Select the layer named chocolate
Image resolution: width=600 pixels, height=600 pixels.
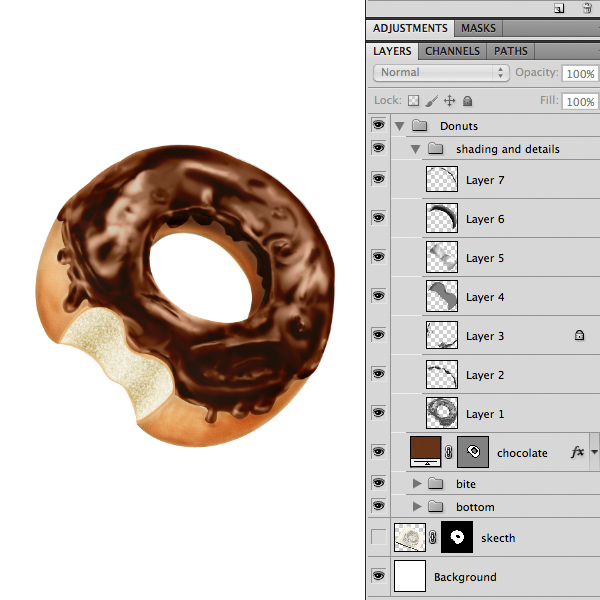(522, 453)
